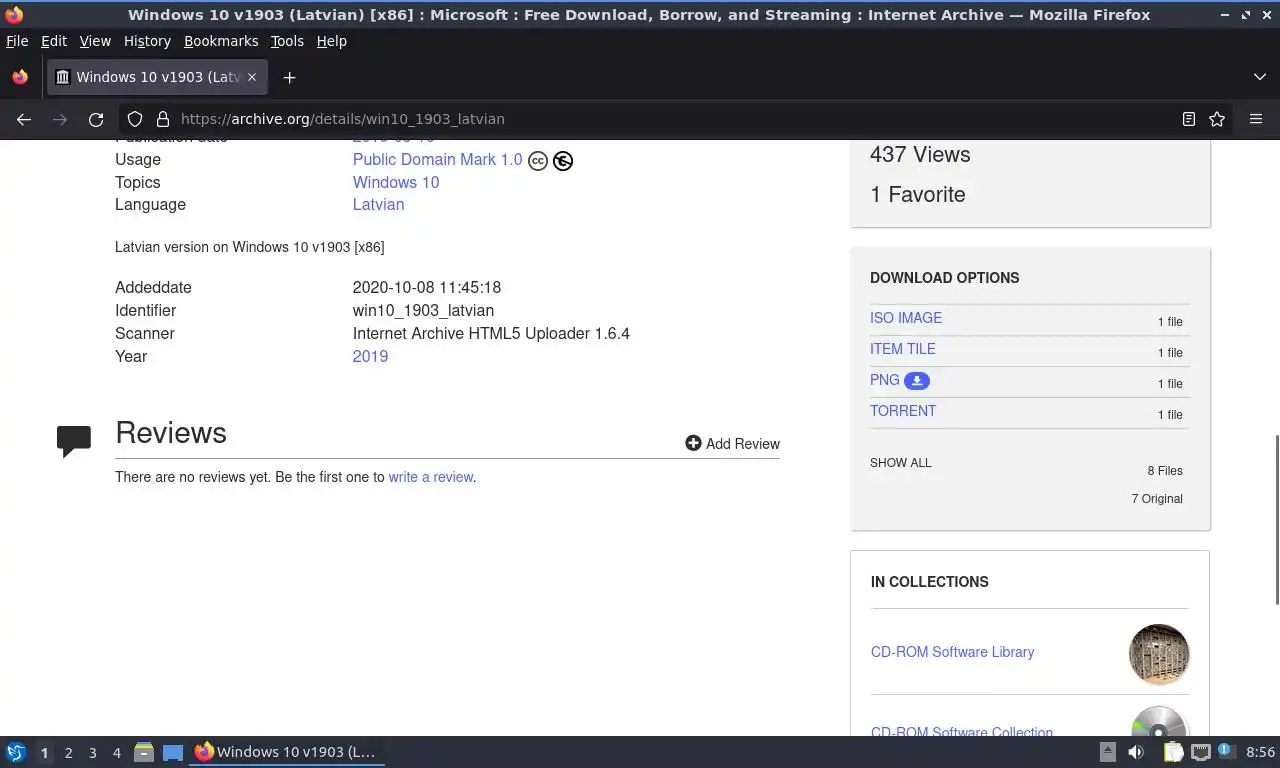Viewport: 1280px width, 768px height.
Task: List all tabs with the chevron
Action: click(1259, 77)
